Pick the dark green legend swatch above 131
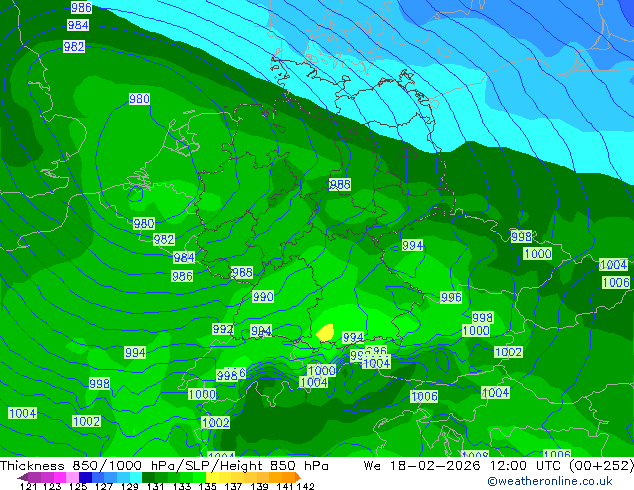 pyautogui.click(x=149, y=477)
